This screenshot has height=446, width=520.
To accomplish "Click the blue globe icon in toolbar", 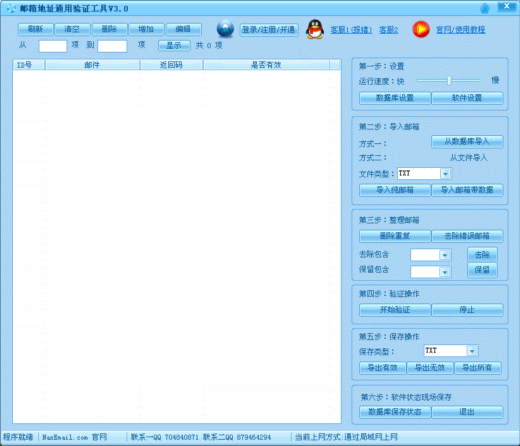I will coord(225,29).
